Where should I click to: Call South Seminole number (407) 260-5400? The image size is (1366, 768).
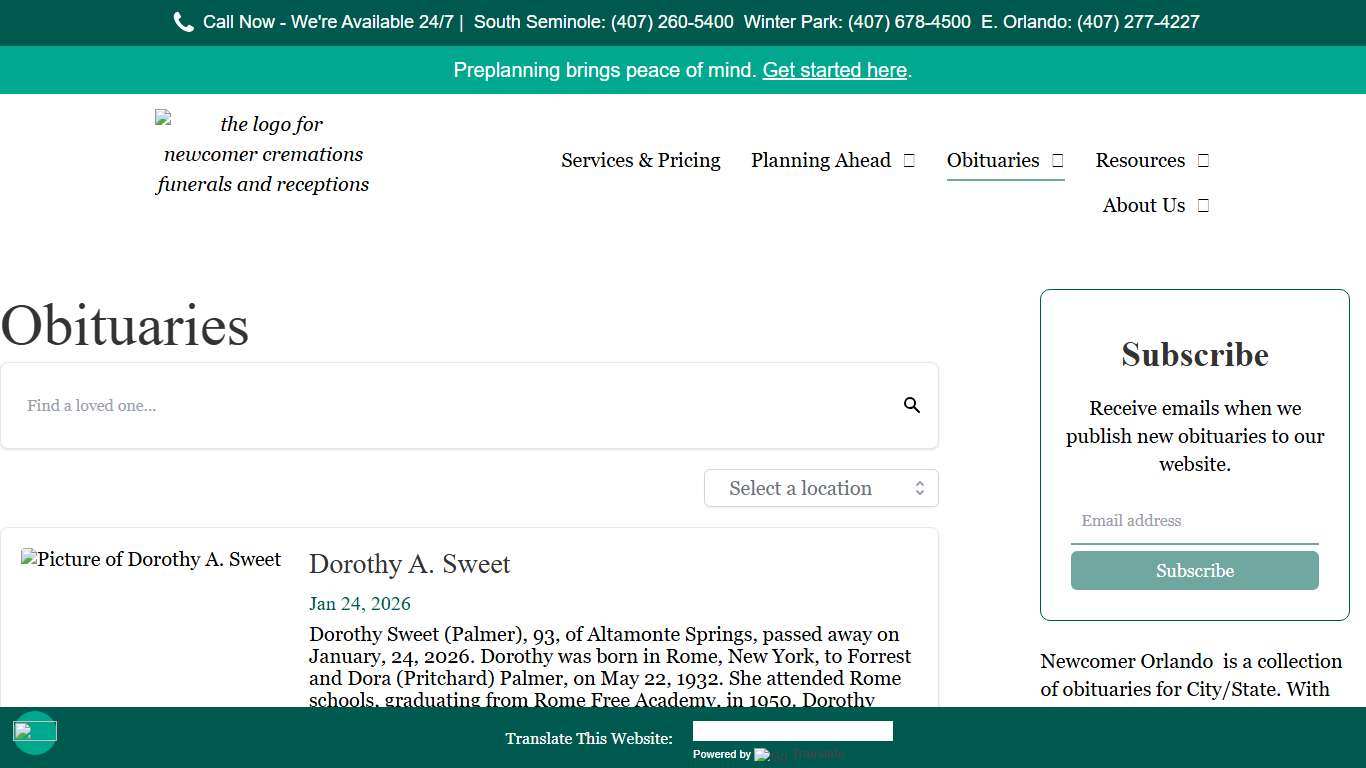(x=672, y=22)
